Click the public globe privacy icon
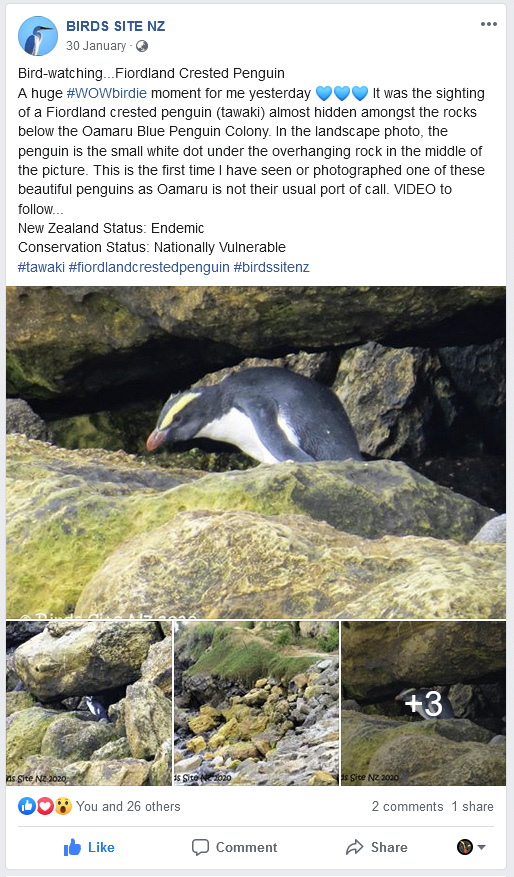Viewport: 514px width, 877px height. pyautogui.click(x=142, y=46)
